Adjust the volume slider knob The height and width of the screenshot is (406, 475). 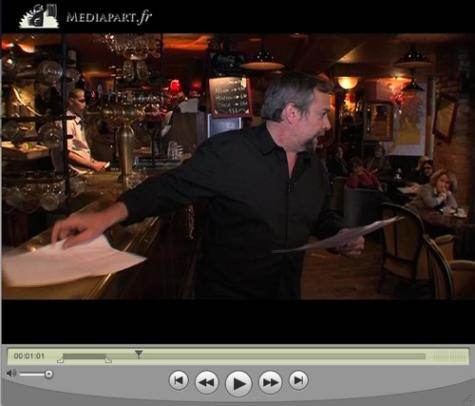(49, 374)
